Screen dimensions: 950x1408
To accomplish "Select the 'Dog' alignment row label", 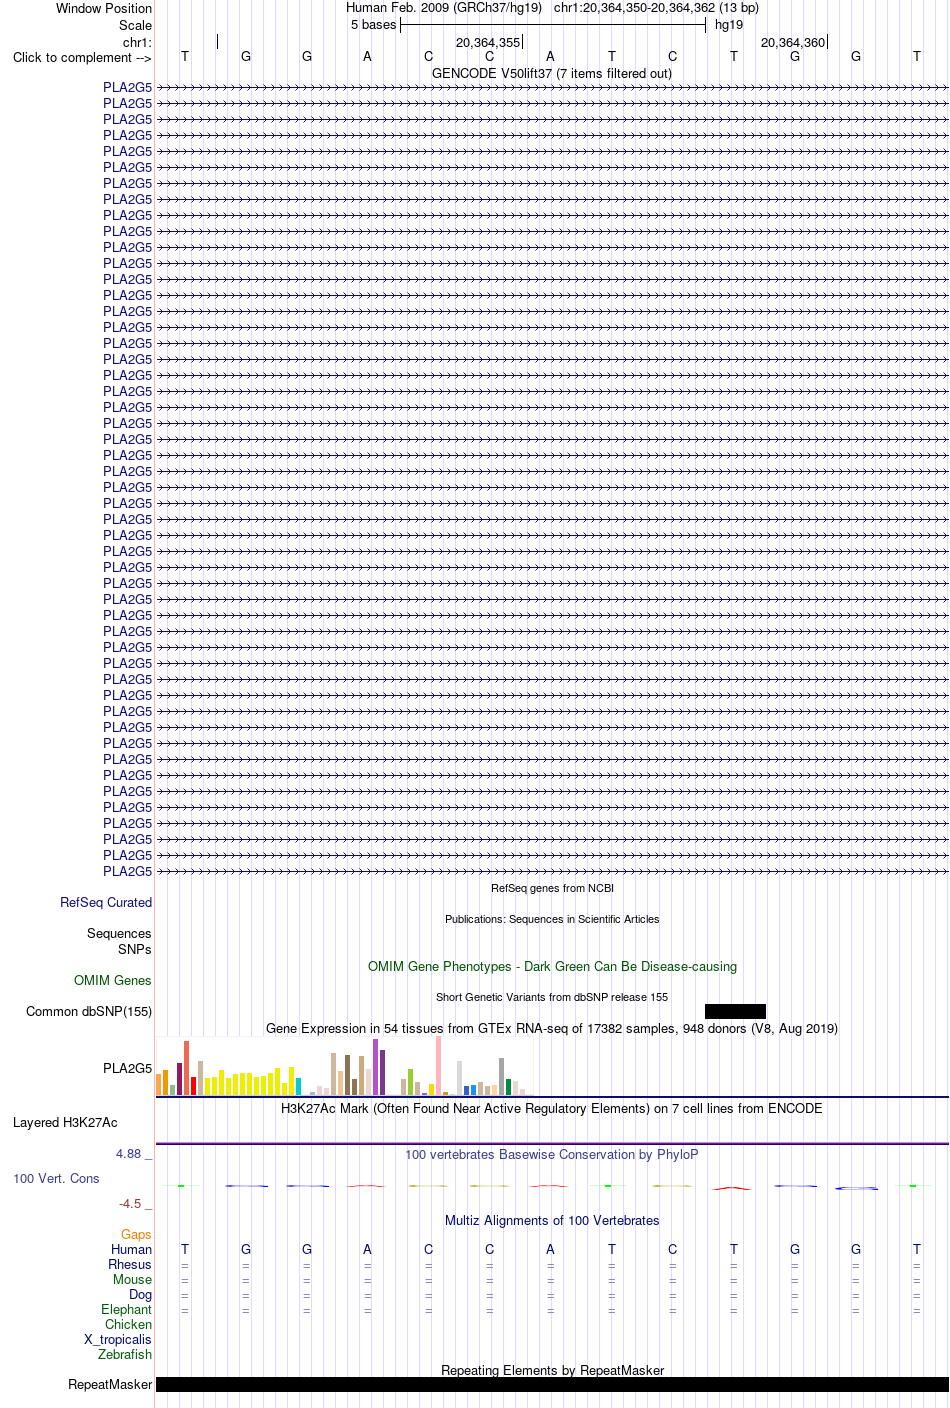I will (141, 1294).
